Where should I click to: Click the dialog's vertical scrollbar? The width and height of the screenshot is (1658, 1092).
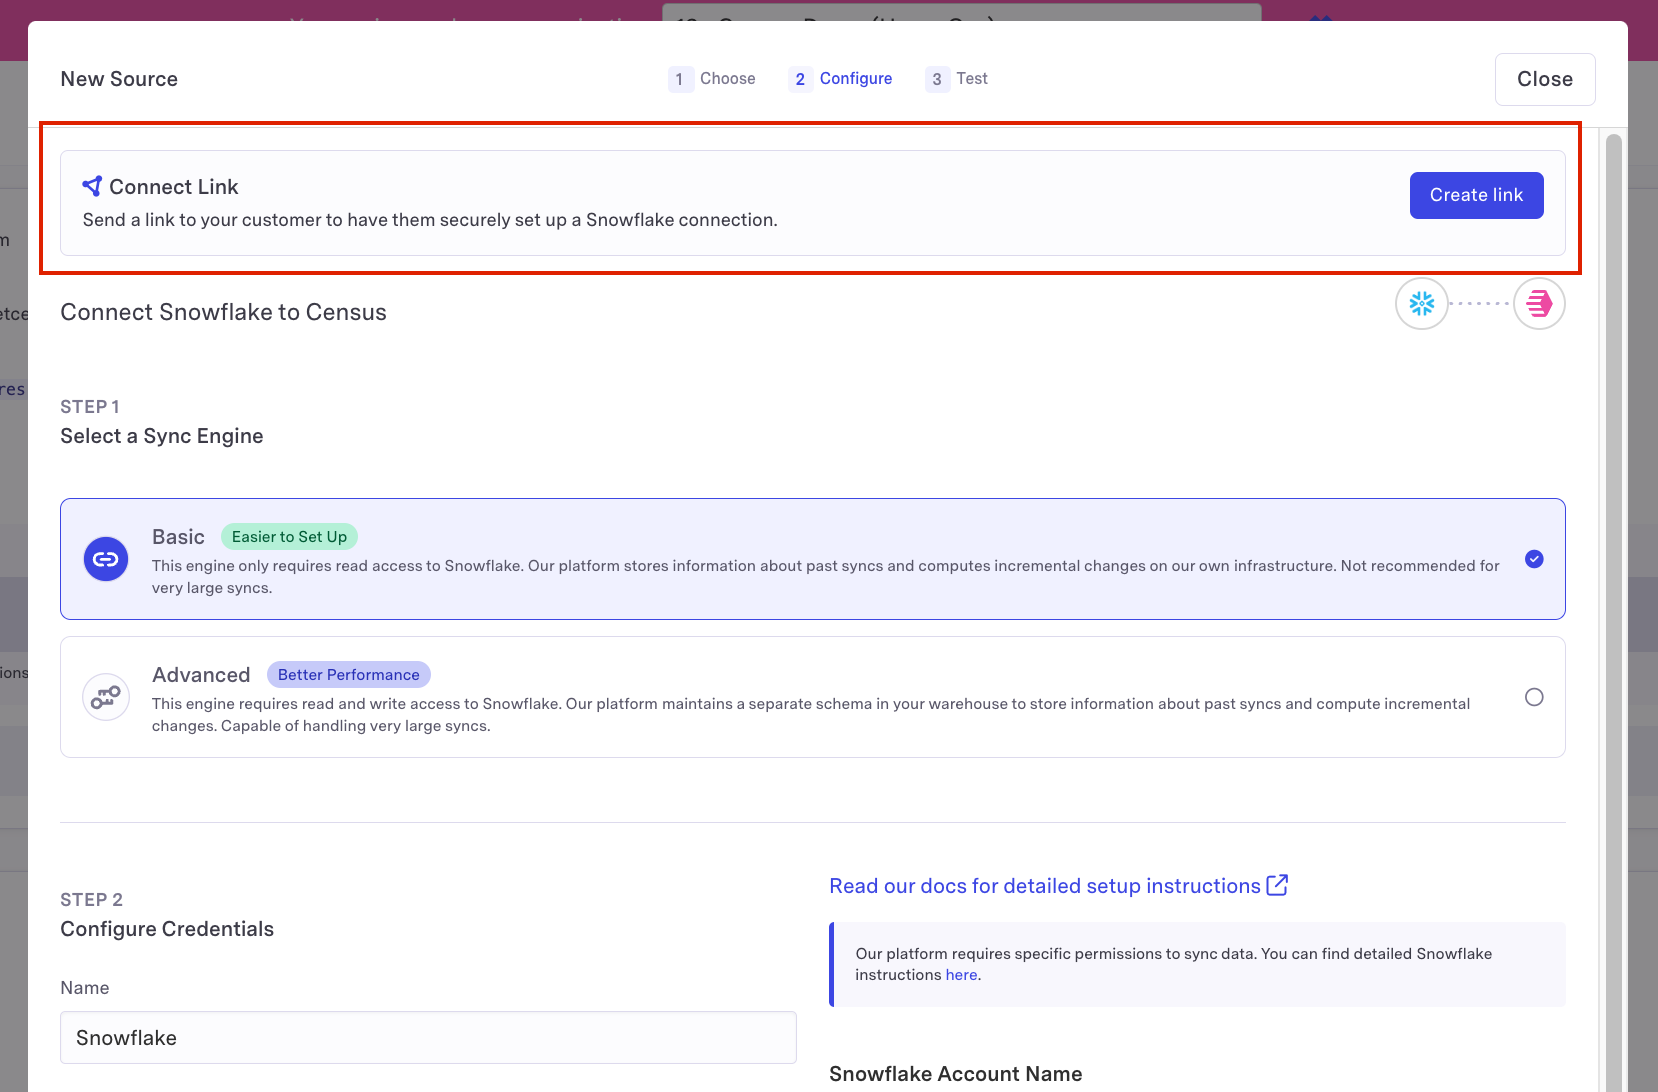[1613, 600]
